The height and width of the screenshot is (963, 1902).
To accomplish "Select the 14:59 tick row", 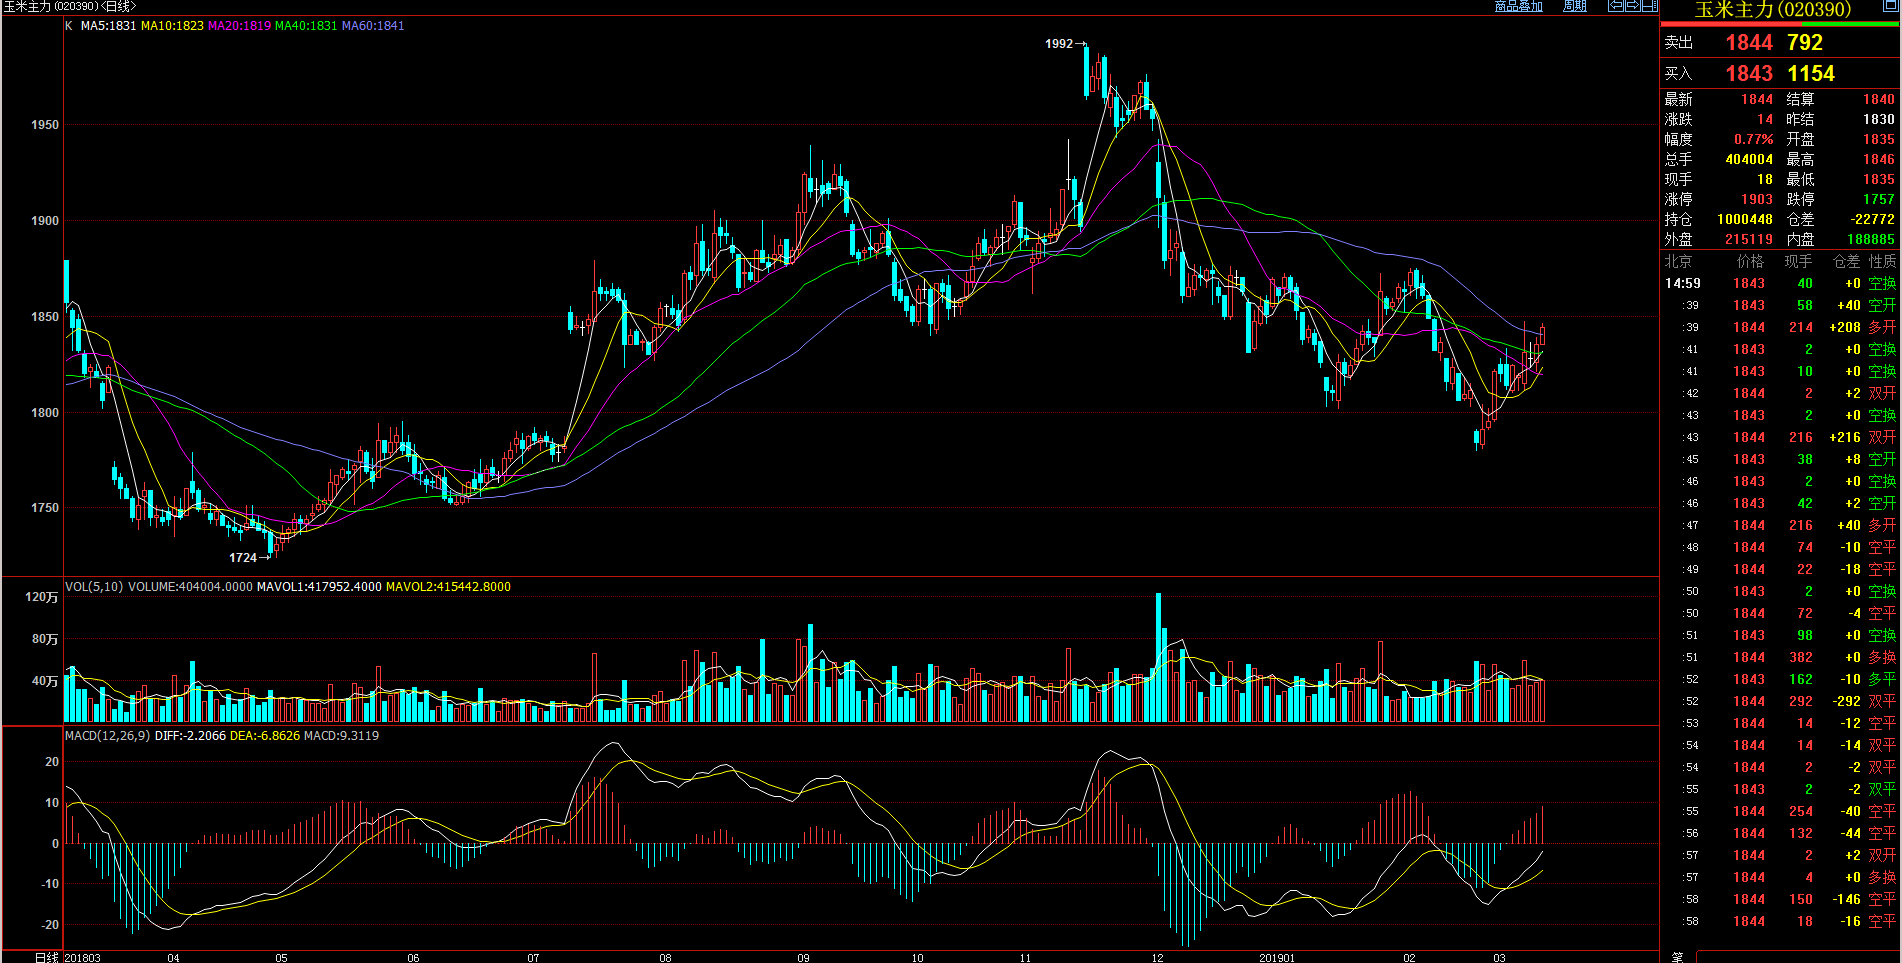I will click(x=1780, y=283).
